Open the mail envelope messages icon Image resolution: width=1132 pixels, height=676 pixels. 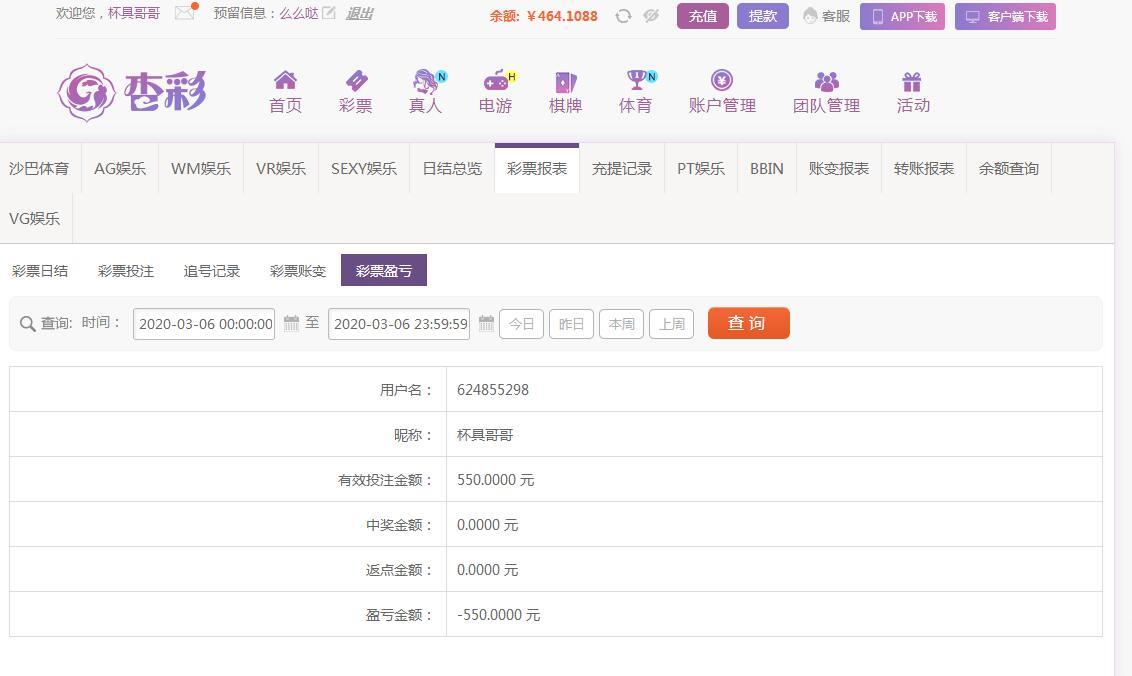[x=184, y=13]
